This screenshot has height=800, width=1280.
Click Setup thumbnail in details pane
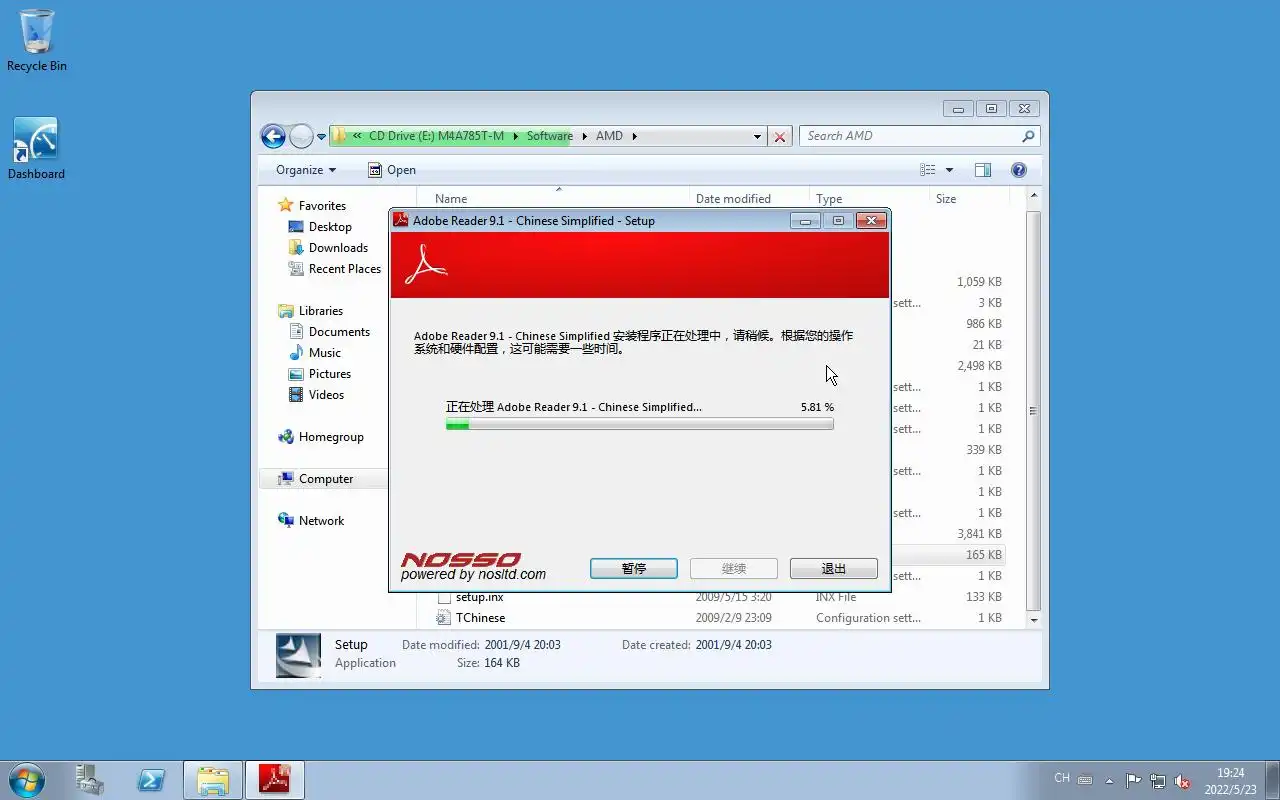(x=298, y=656)
